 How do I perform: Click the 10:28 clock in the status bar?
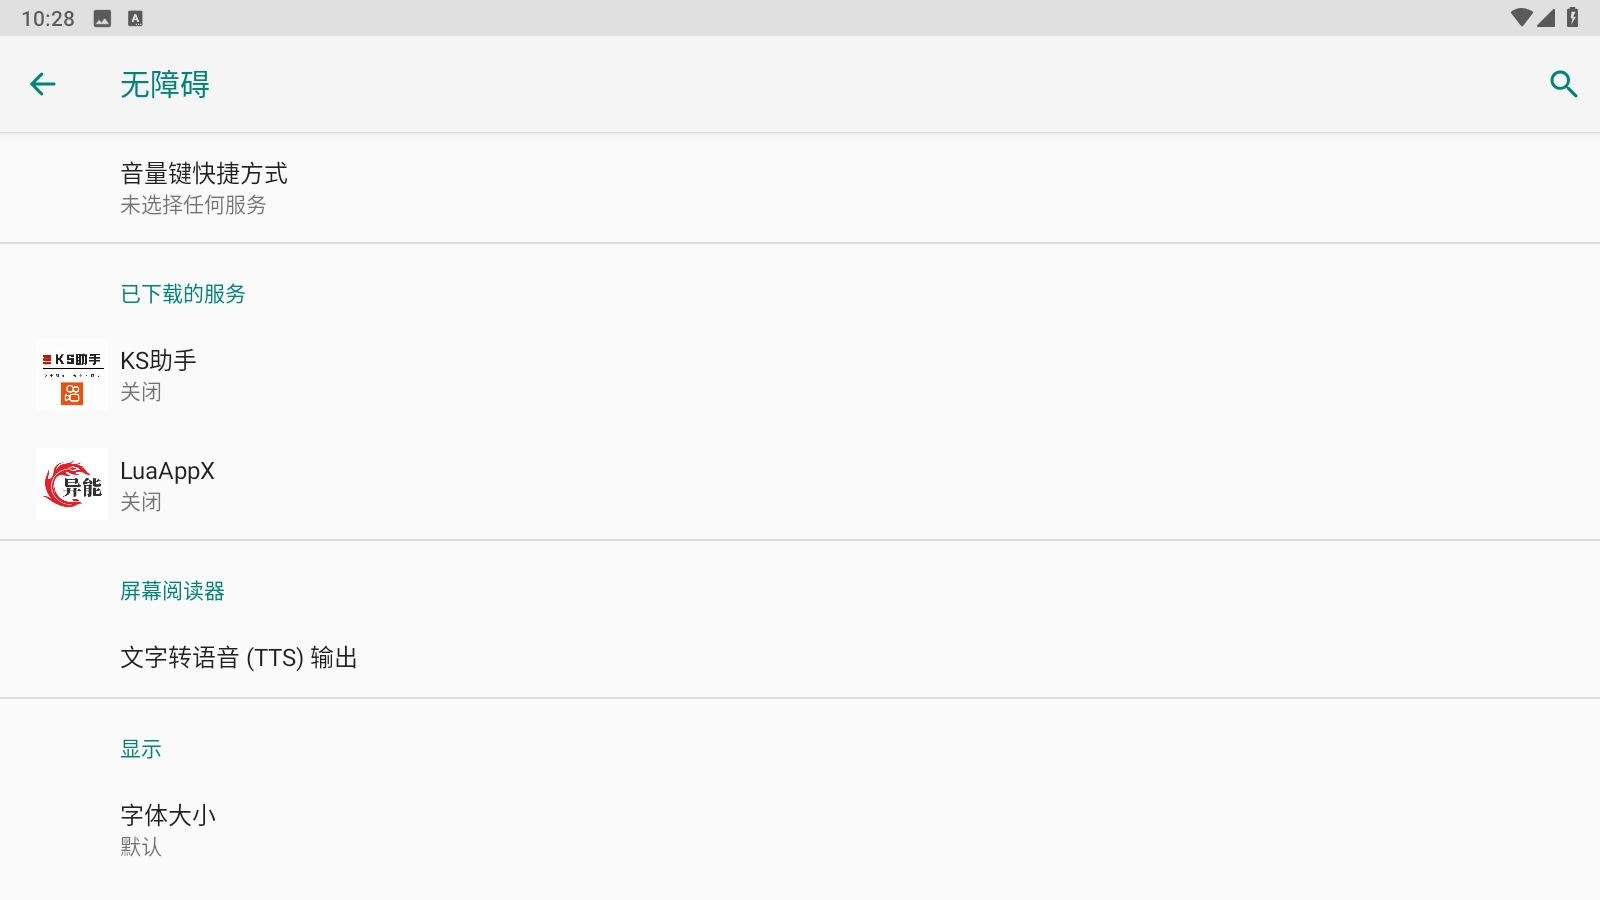[48, 19]
